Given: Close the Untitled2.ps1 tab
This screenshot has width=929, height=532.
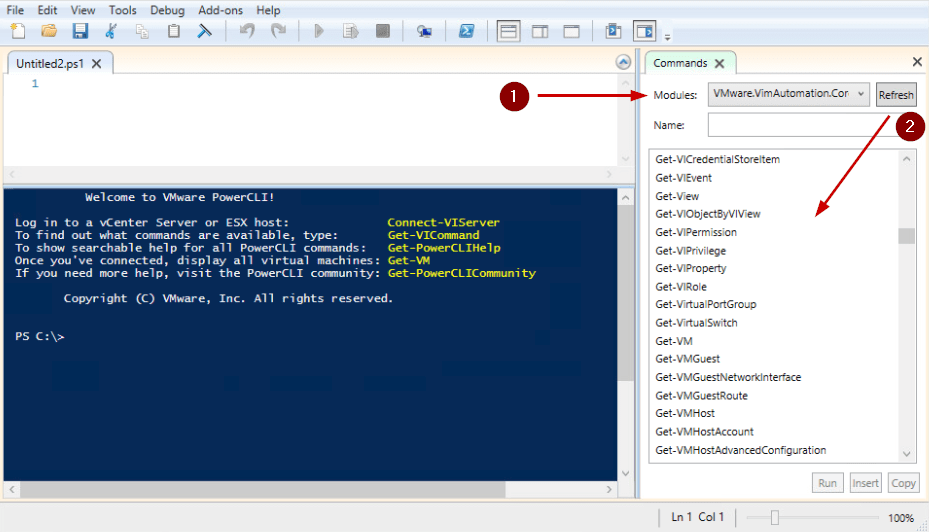Looking at the screenshot, I should (x=97, y=63).
